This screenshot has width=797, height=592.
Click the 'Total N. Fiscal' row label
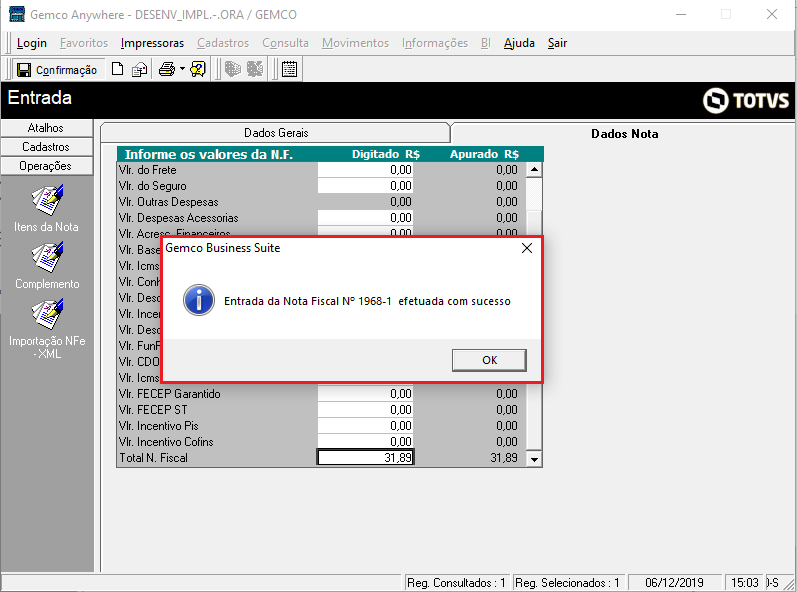(x=153, y=458)
